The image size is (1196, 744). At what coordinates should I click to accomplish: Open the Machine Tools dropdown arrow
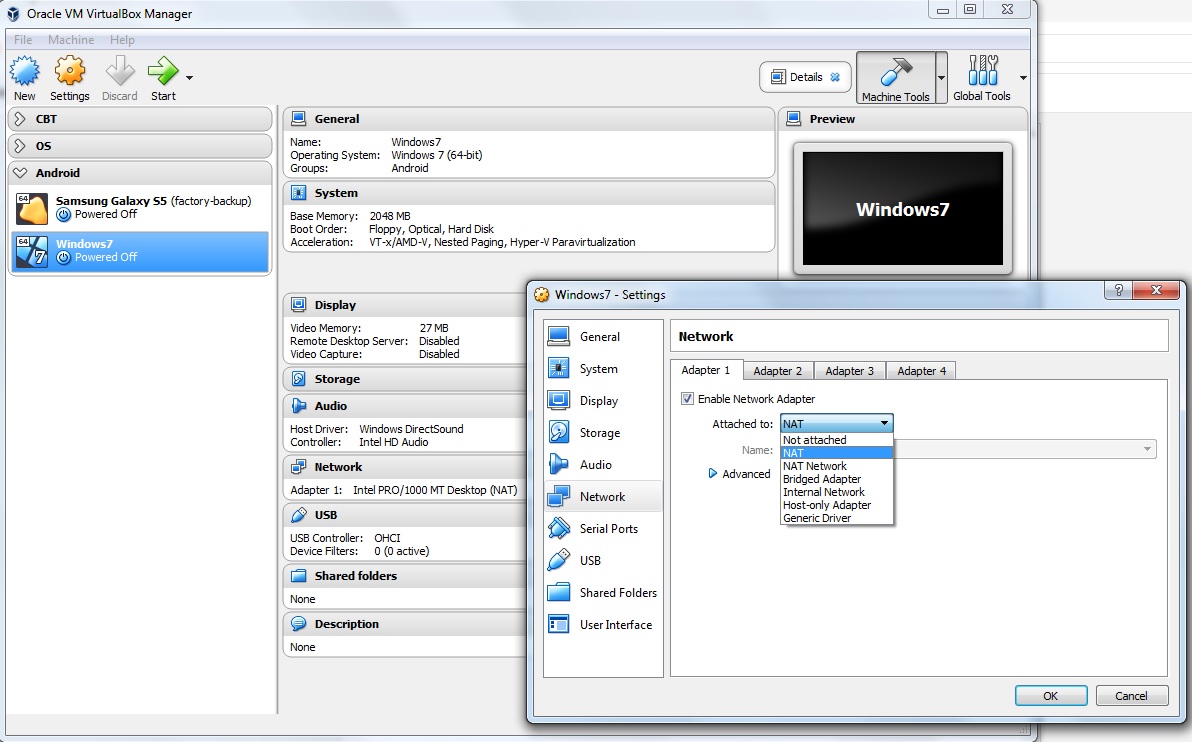pos(941,77)
